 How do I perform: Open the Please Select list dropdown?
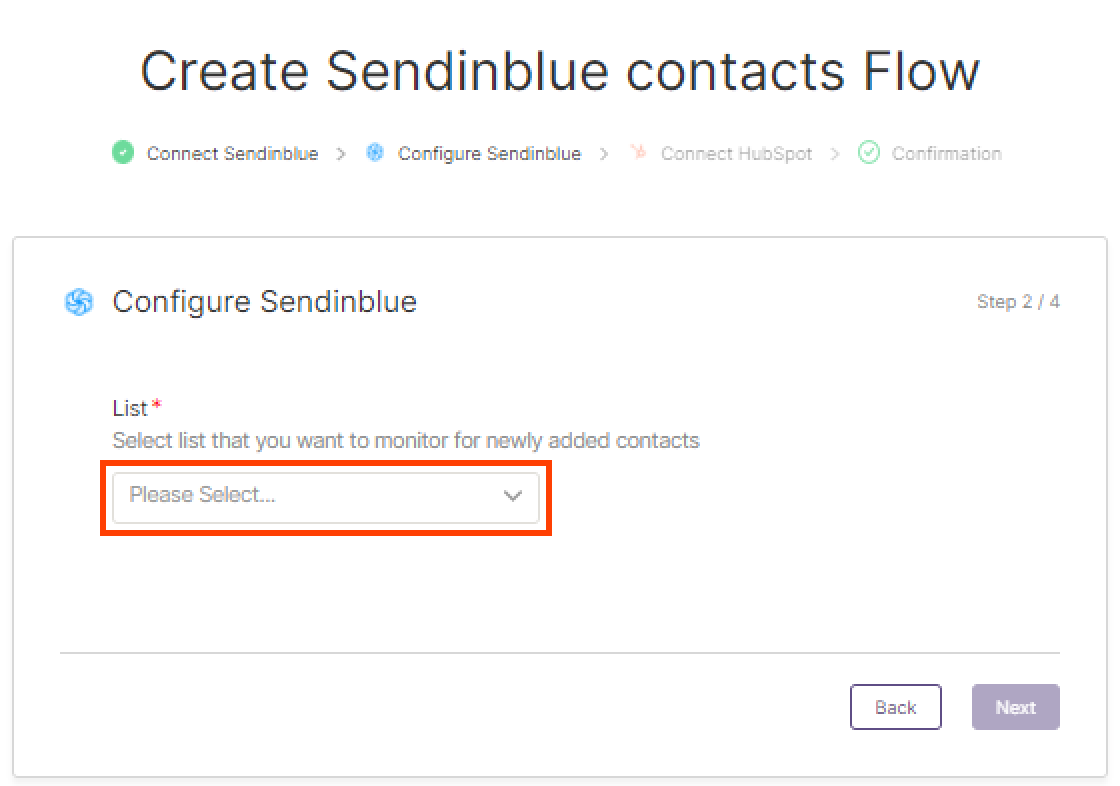[x=326, y=497]
